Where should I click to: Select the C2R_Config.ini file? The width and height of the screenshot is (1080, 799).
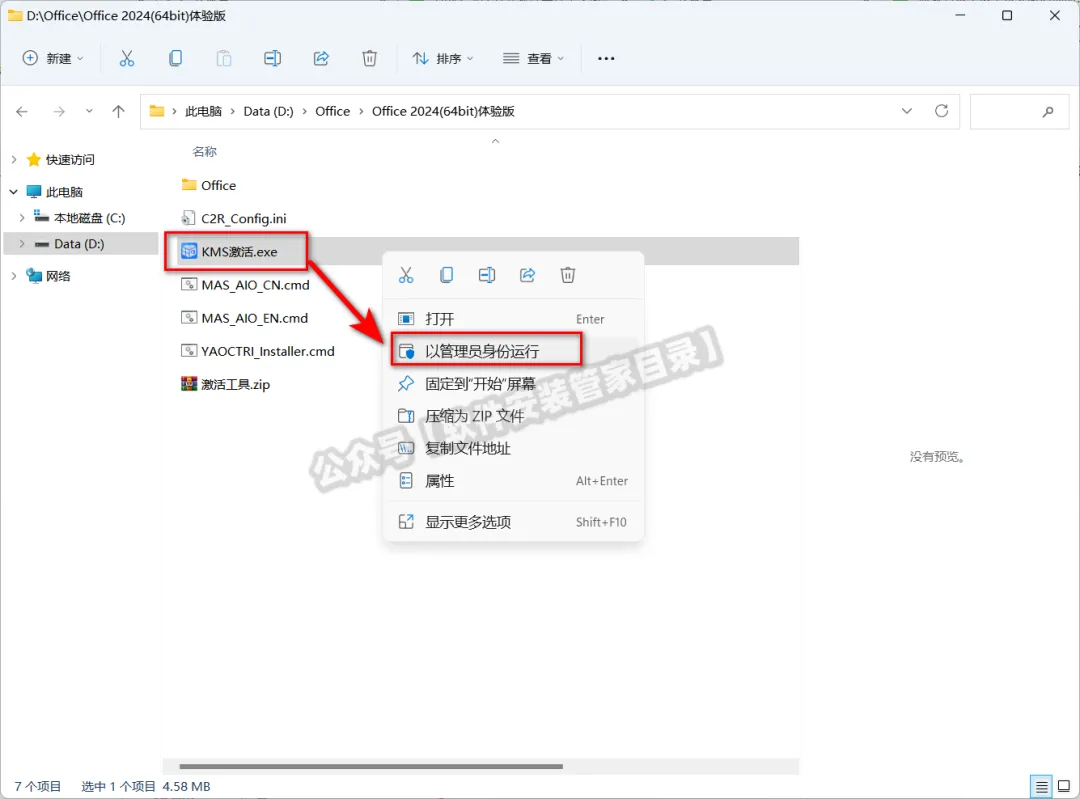click(243, 218)
